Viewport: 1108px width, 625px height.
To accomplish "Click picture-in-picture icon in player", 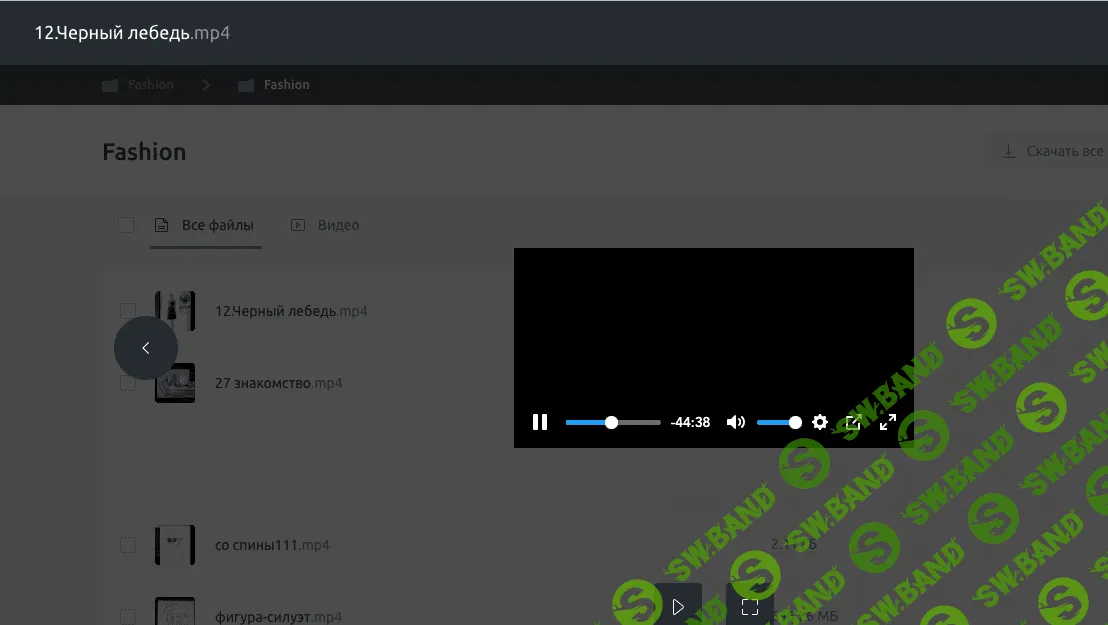I will point(853,422).
